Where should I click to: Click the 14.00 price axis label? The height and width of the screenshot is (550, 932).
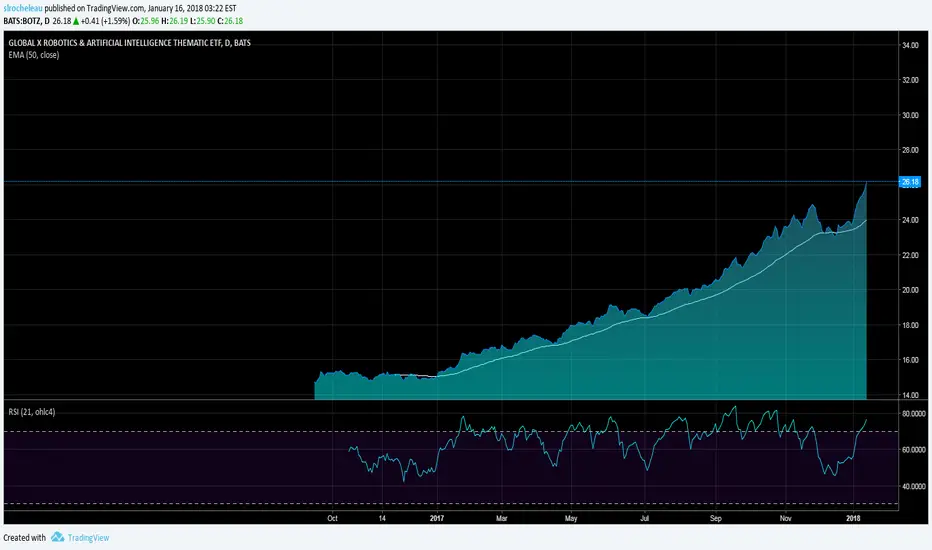[910, 395]
